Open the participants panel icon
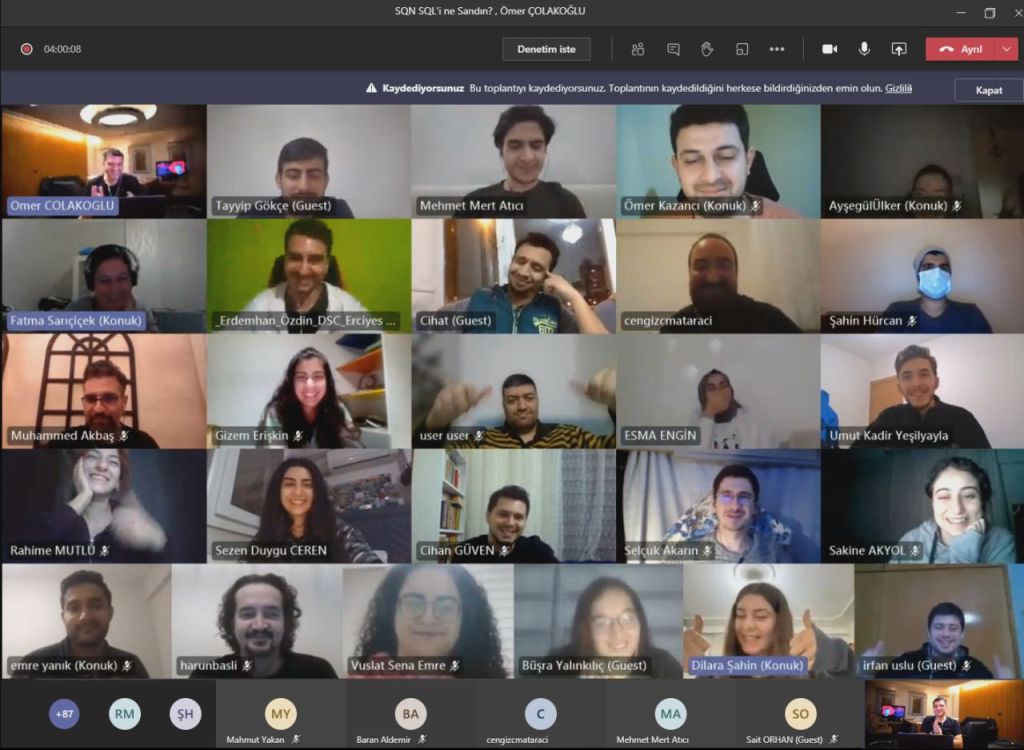Viewport: 1024px width, 750px height. coord(638,49)
